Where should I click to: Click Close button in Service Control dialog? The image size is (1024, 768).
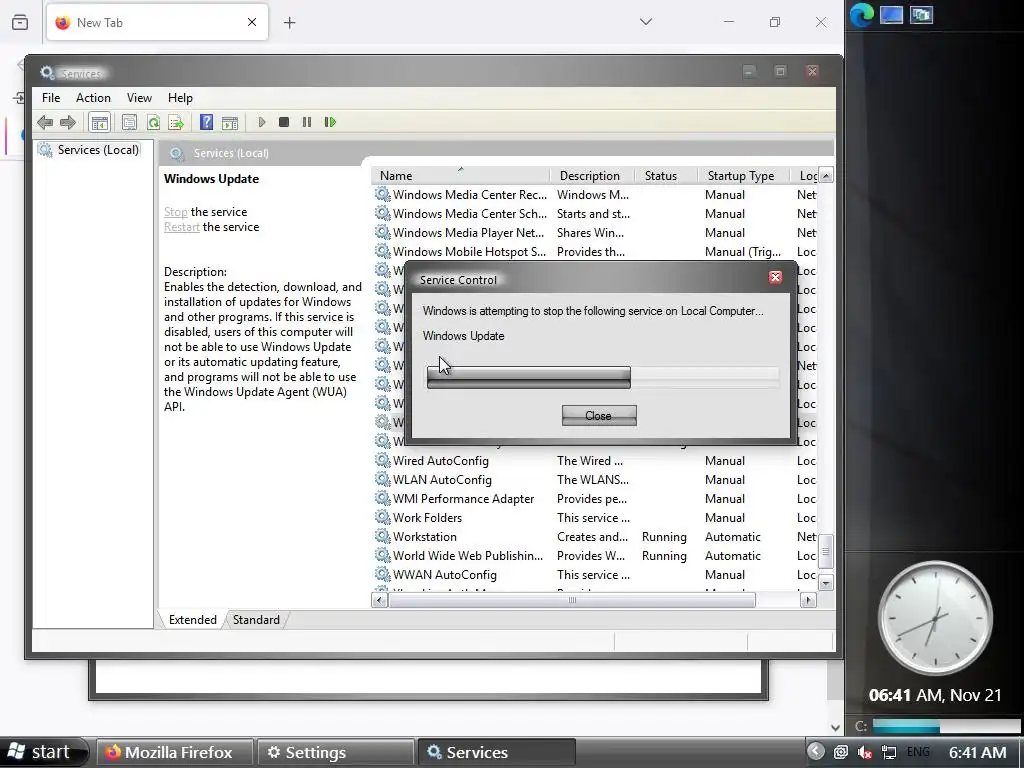(599, 415)
